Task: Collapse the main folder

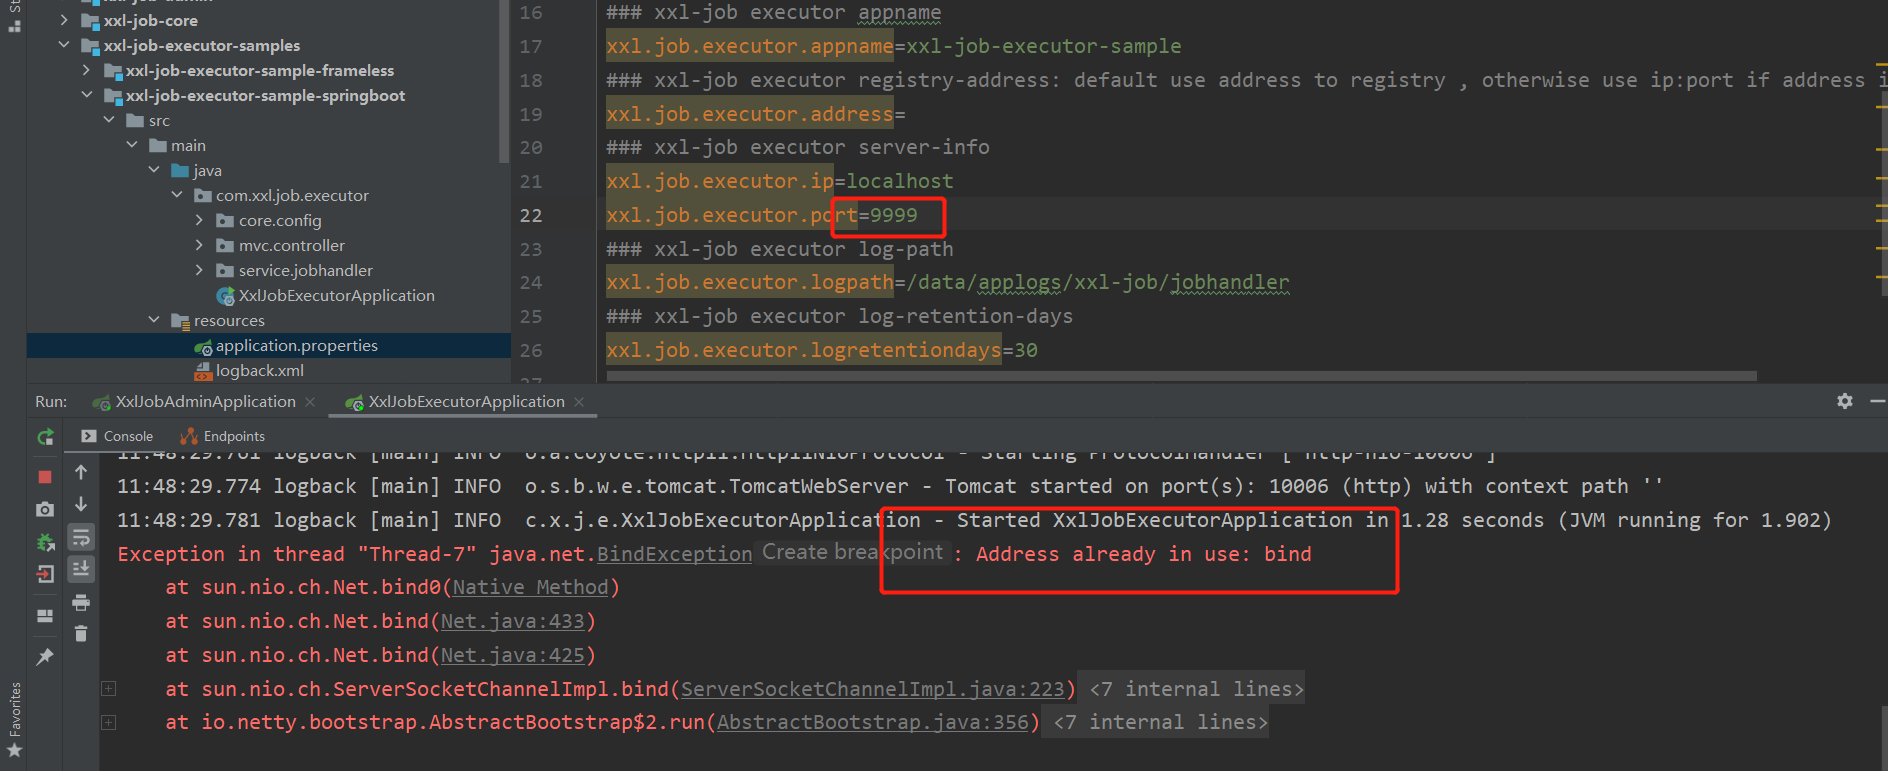Action: (131, 145)
